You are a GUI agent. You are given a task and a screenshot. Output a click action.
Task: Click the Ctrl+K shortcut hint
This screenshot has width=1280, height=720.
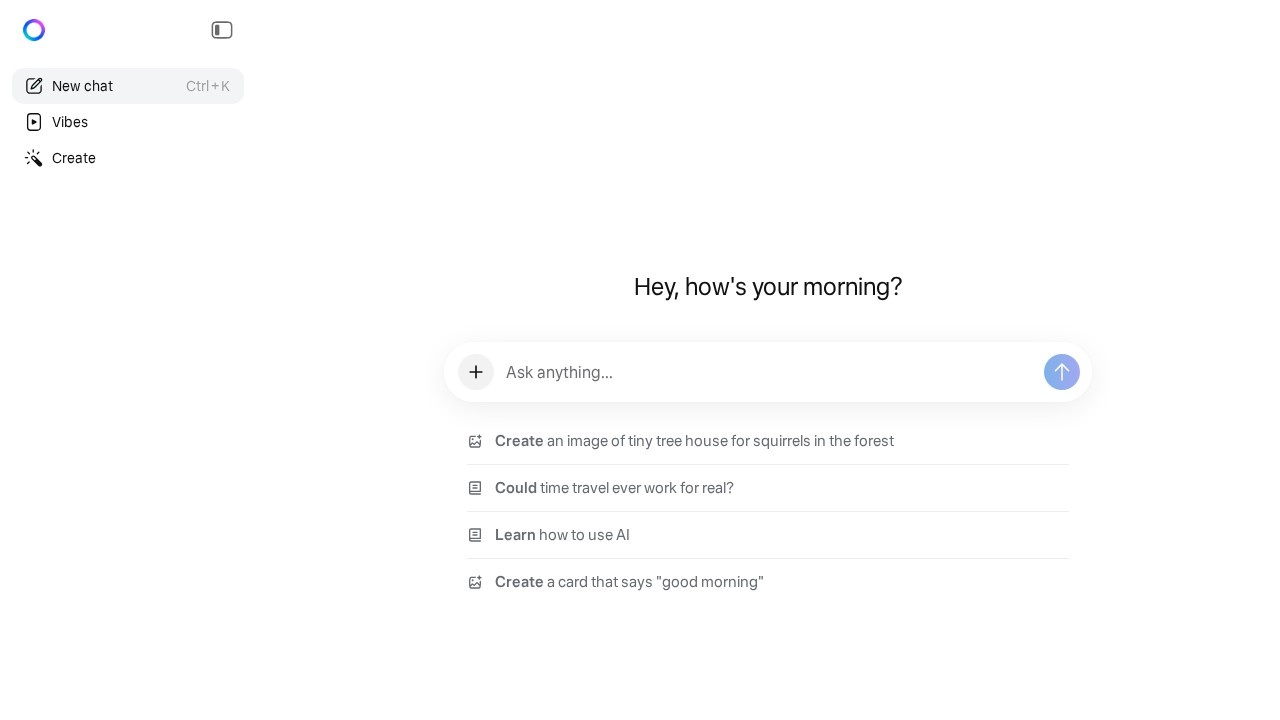tap(208, 86)
